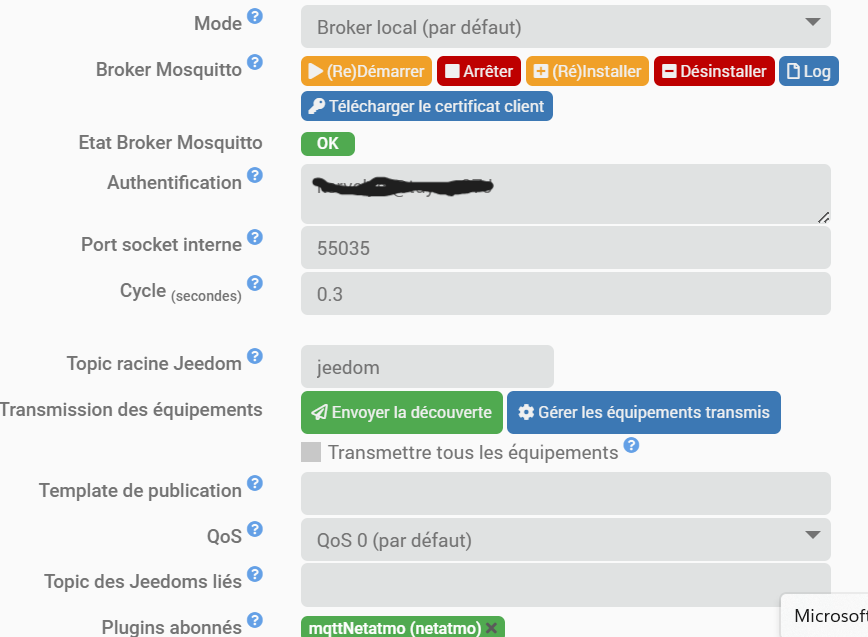Click the Microsoft popup at bottom right
The width and height of the screenshot is (868, 637).
point(825,615)
